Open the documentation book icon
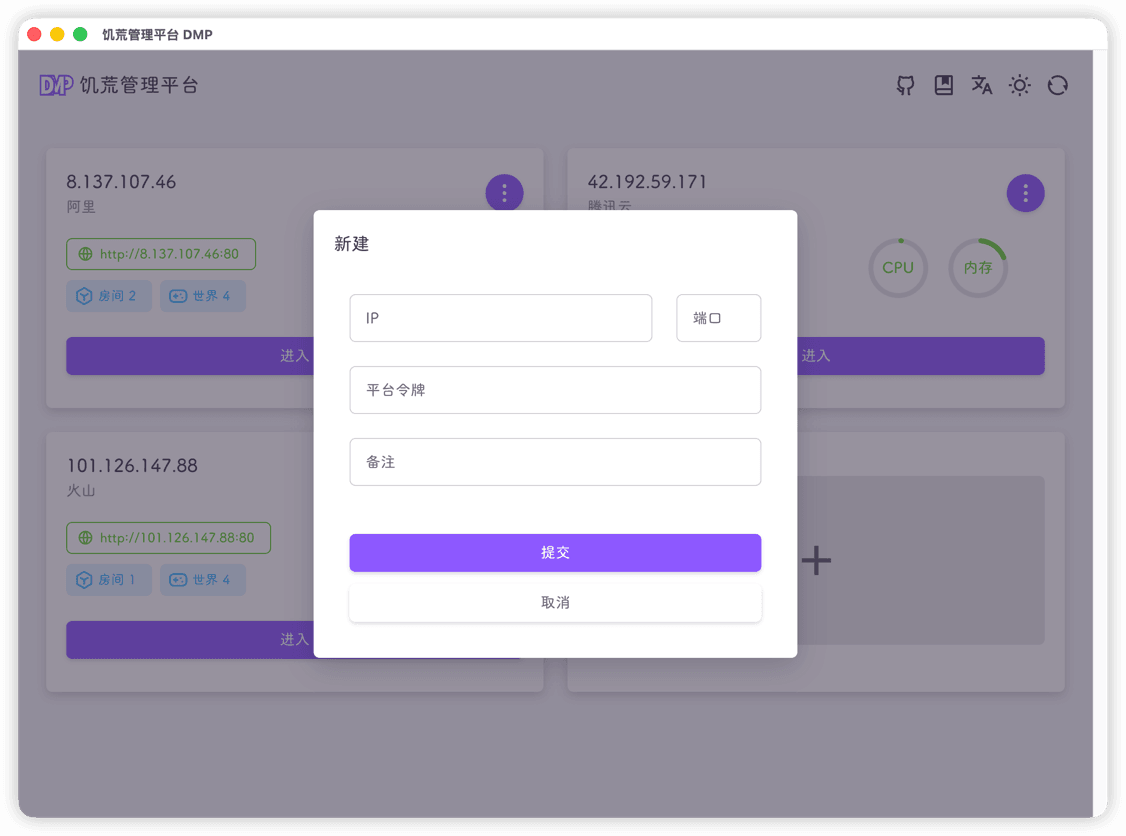The height and width of the screenshot is (836, 1126). 943,86
